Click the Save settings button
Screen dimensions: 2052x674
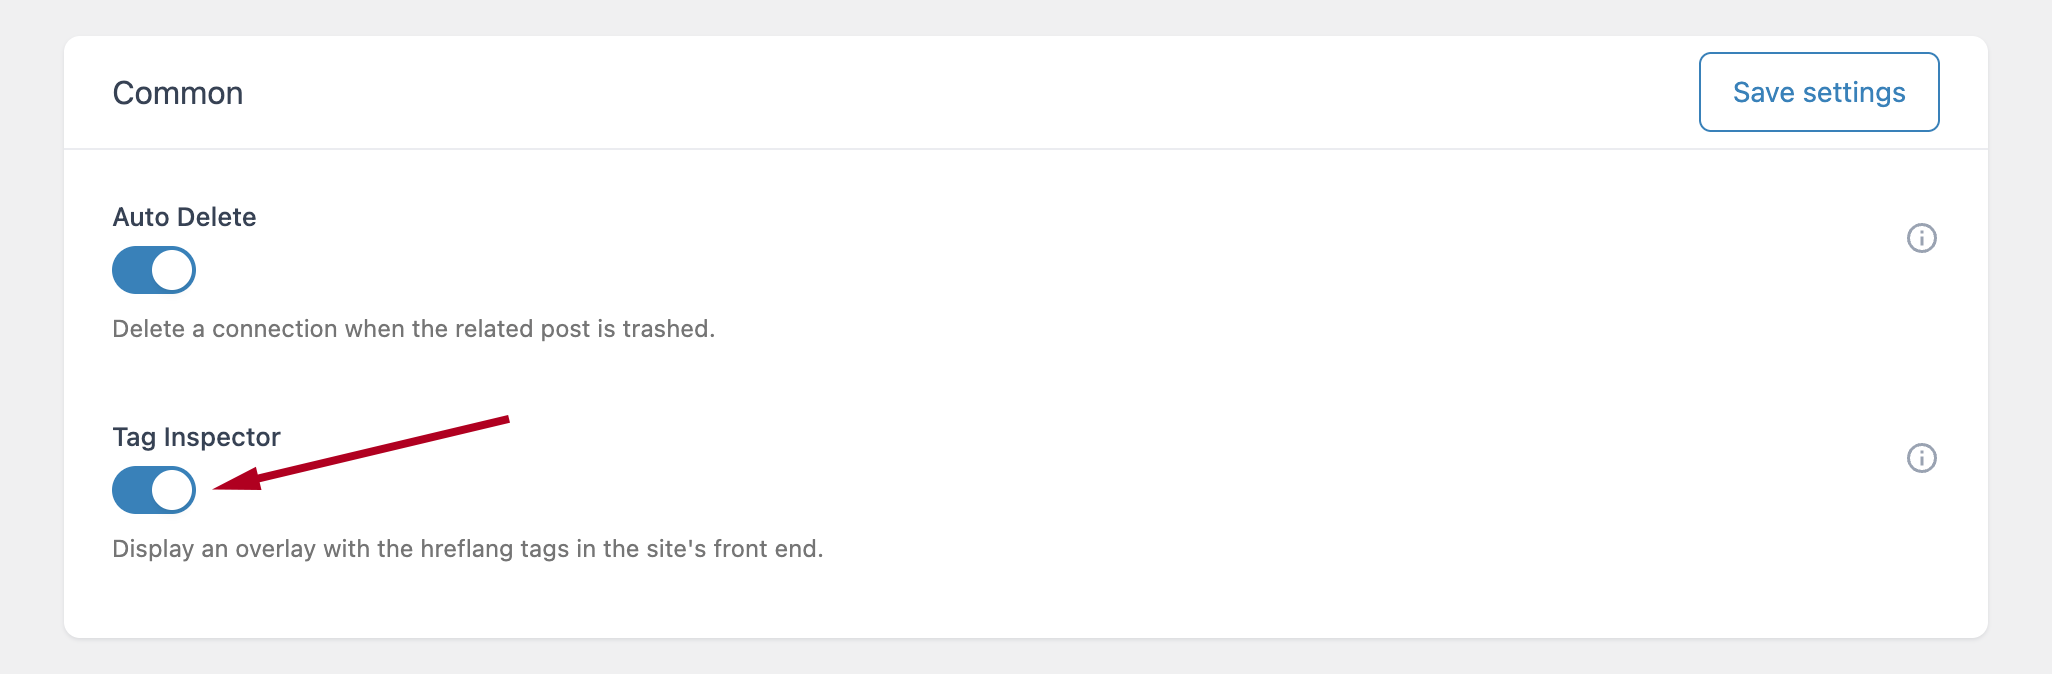(x=1818, y=92)
